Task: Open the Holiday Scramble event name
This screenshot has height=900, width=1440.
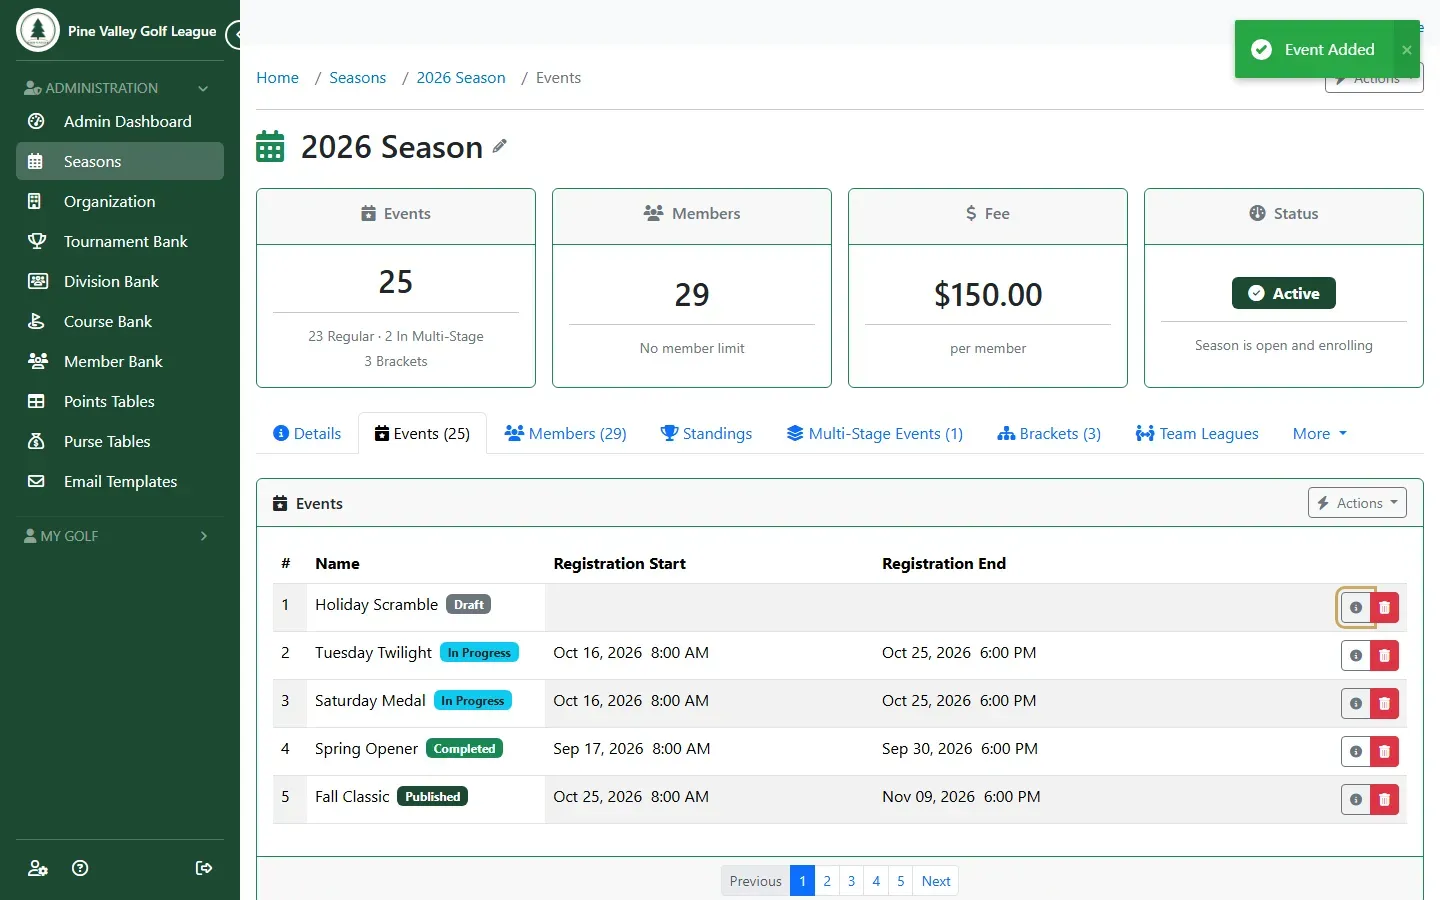Action: click(376, 605)
